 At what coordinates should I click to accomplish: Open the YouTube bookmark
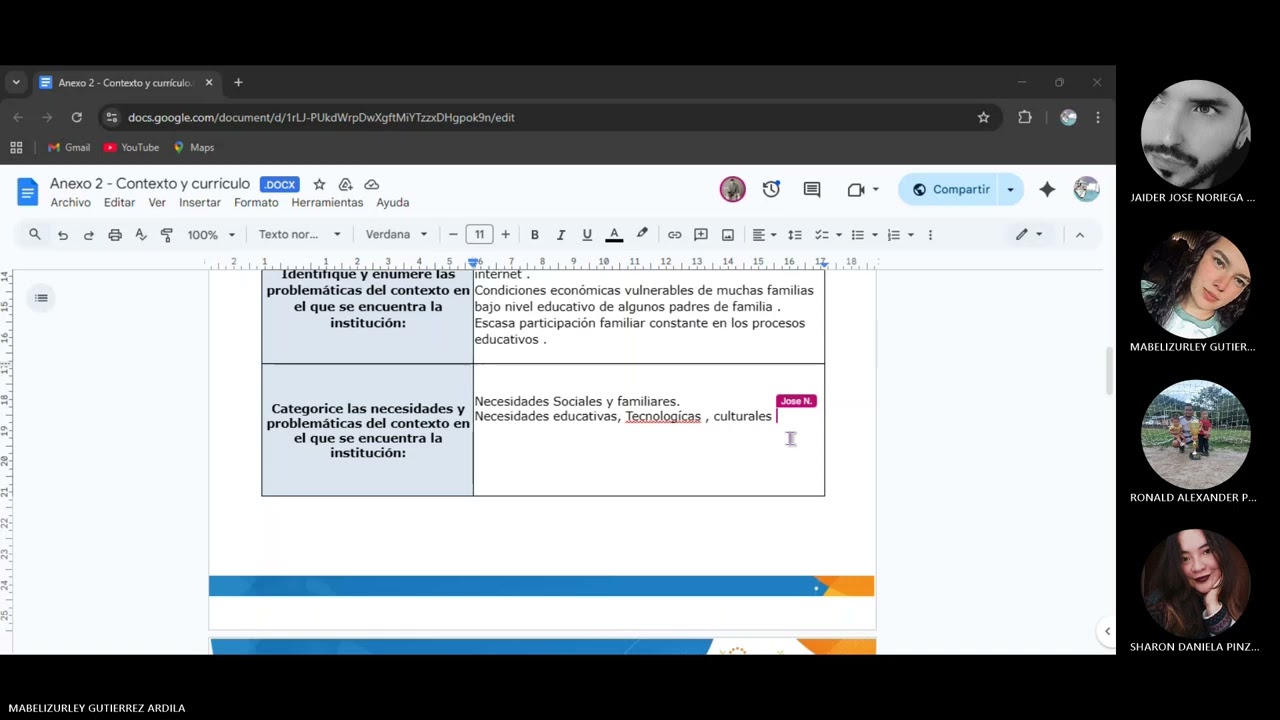click(x=131, y=147)
